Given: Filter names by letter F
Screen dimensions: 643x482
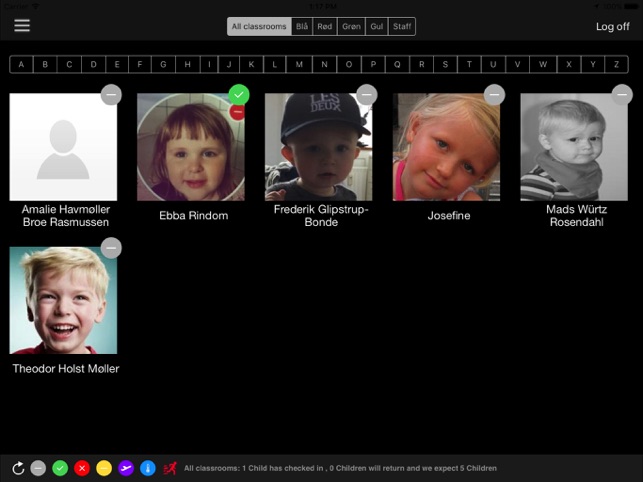Looking at the screenshot, I should point(140,64).
